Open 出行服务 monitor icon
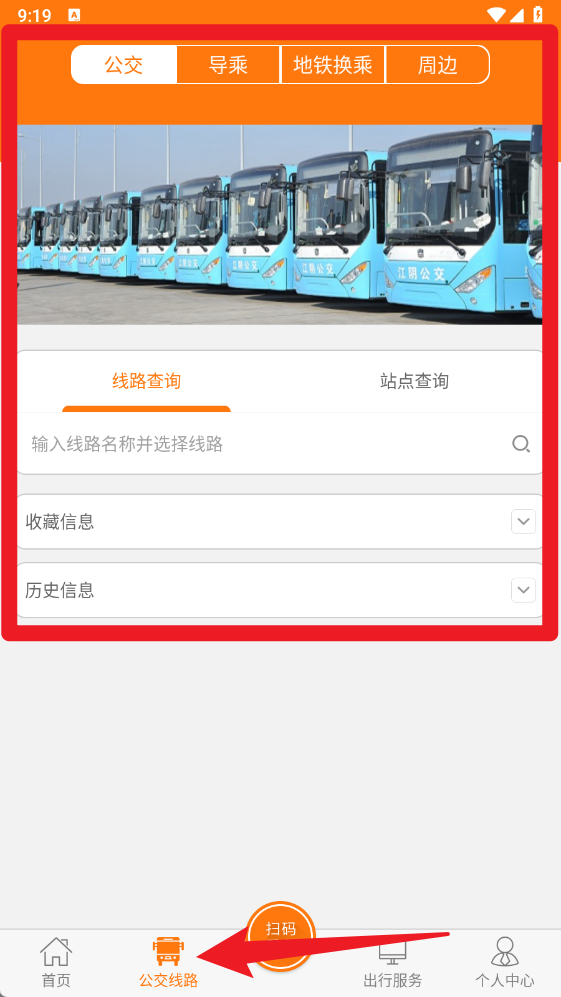561x997 pixels. point(392,952)
